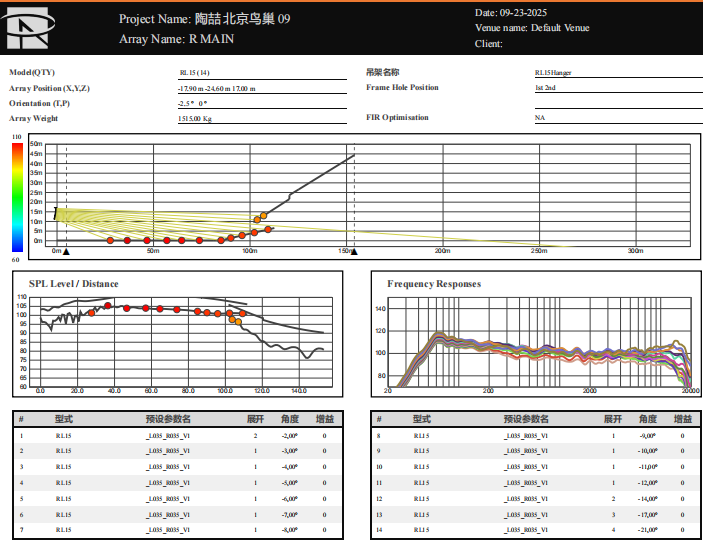
Task: Click the -10,00° angle cell in row 9
Action: pyautogui.click(x=648, y=451)
